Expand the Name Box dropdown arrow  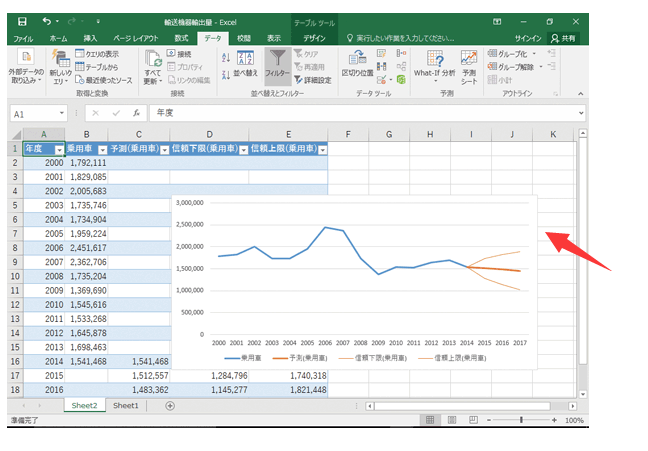(62, 113)
